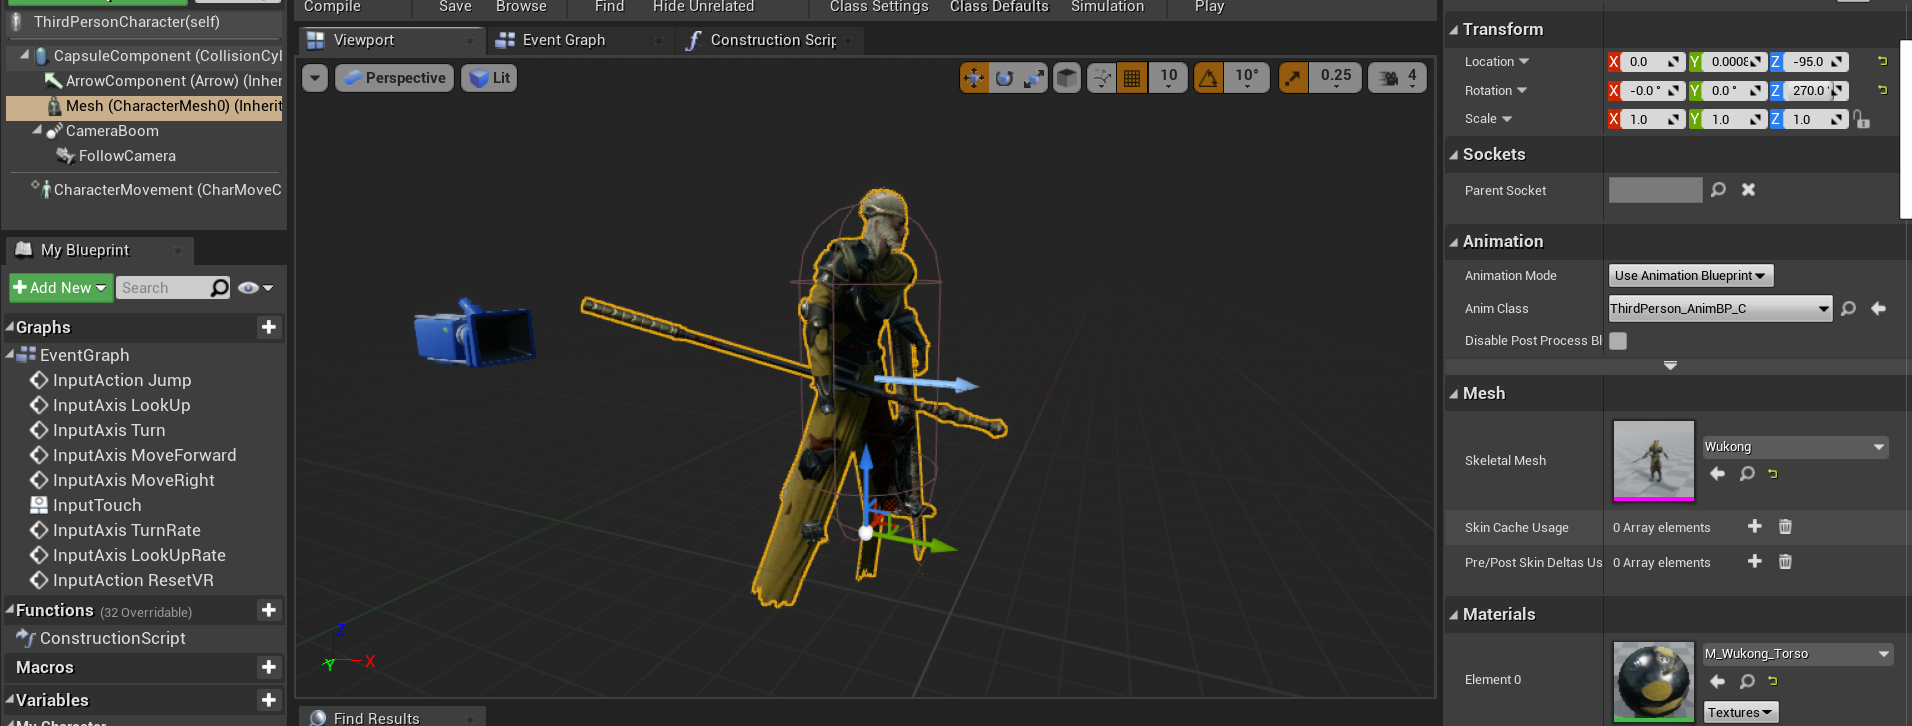Viewport: 1912px width, 726px height.
Task: Select InputTouch event
Action: coord(97,505)
